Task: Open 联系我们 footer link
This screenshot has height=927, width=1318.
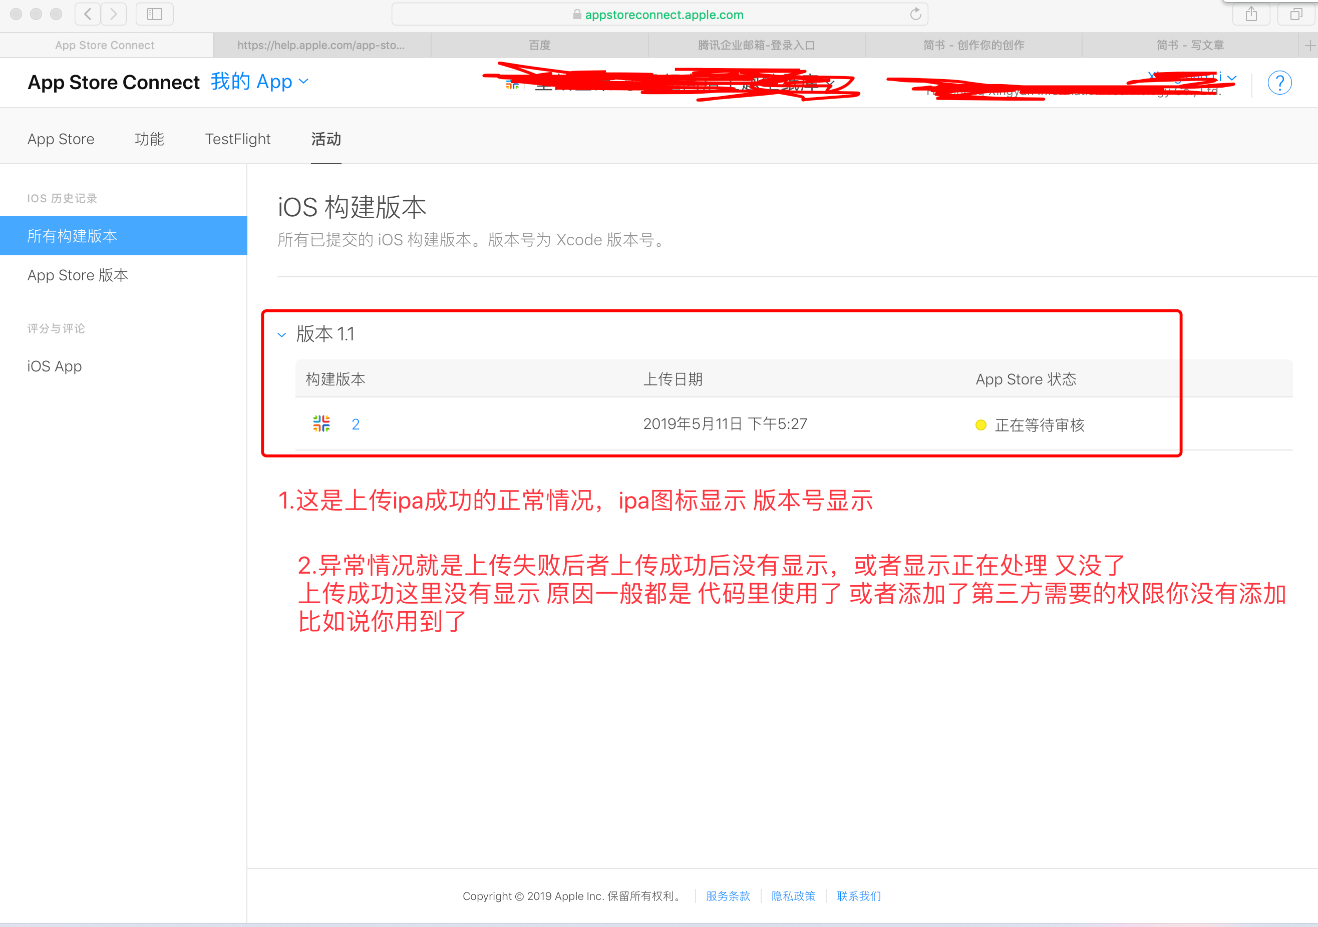Action: [x=859, y=896]
